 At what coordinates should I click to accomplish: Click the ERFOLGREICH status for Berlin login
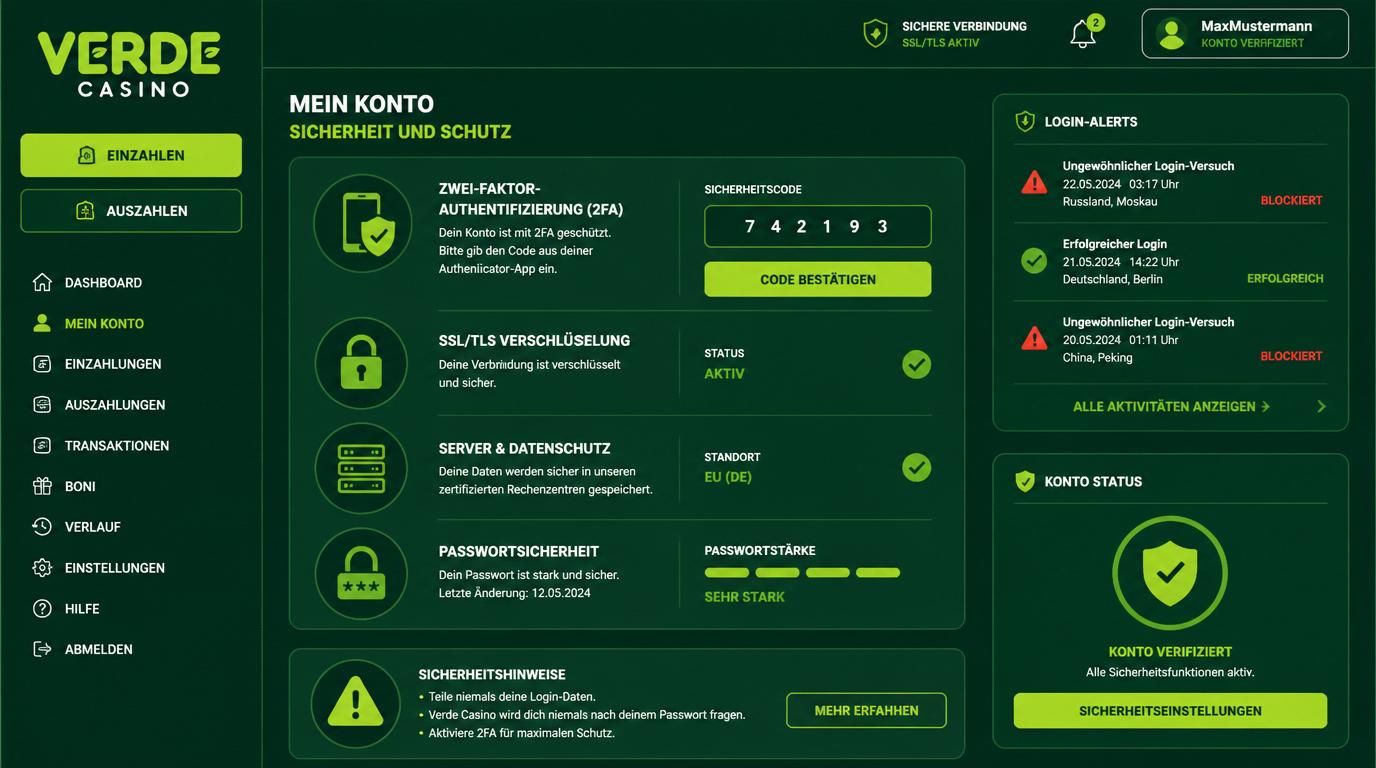point(1285,279)
